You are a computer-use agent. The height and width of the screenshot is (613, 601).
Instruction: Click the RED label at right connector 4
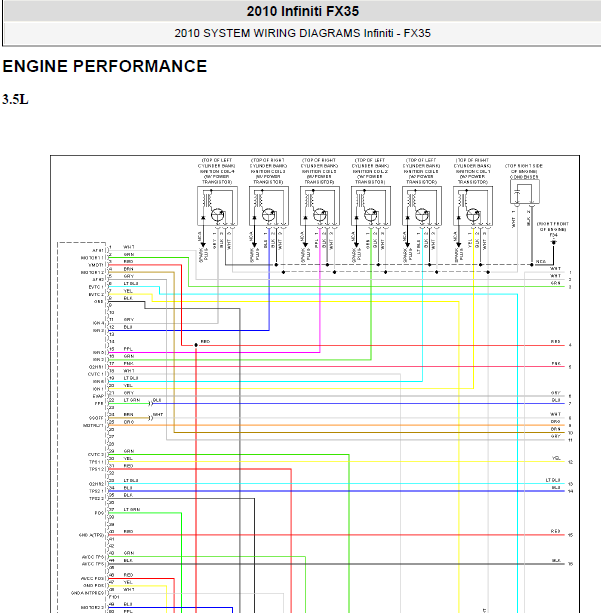pos(556,342)
